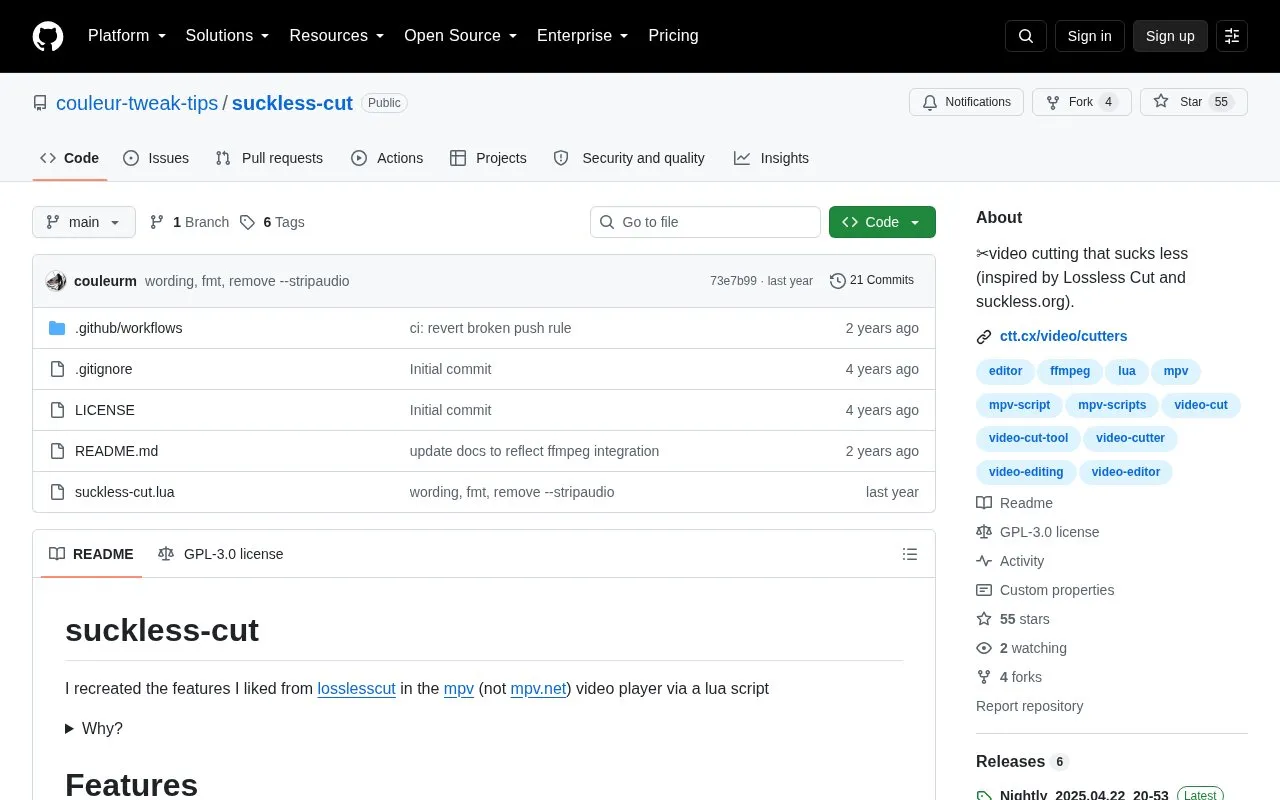
Task: Switch to the Pull requests tab
Action: [269, 158]
